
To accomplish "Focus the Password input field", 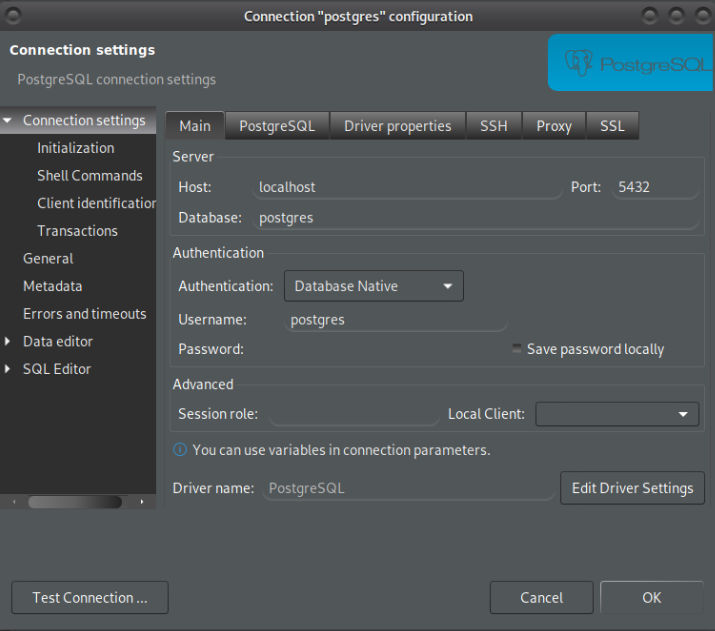I will [x=395, y=349].
